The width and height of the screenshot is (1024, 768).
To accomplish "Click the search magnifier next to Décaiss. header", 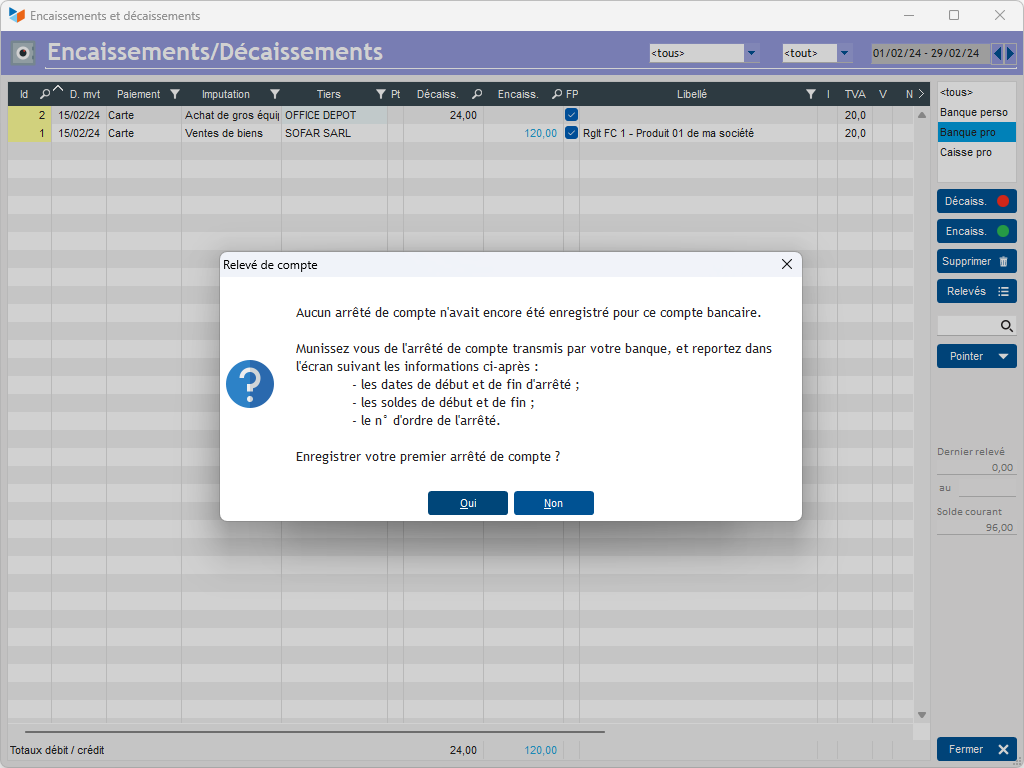I will click(x=477, y=94).
